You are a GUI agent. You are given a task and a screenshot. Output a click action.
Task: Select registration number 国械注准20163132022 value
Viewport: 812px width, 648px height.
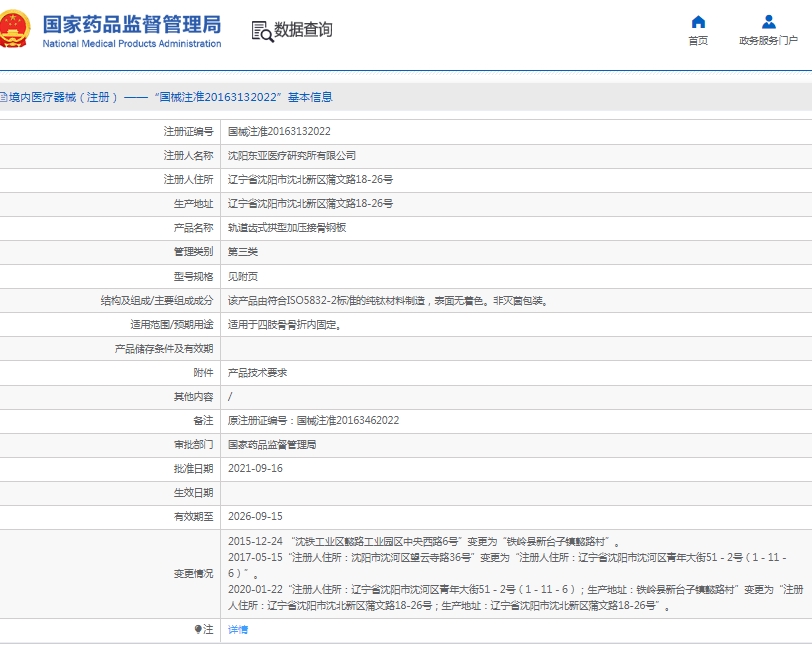click(x=279, y=132)
